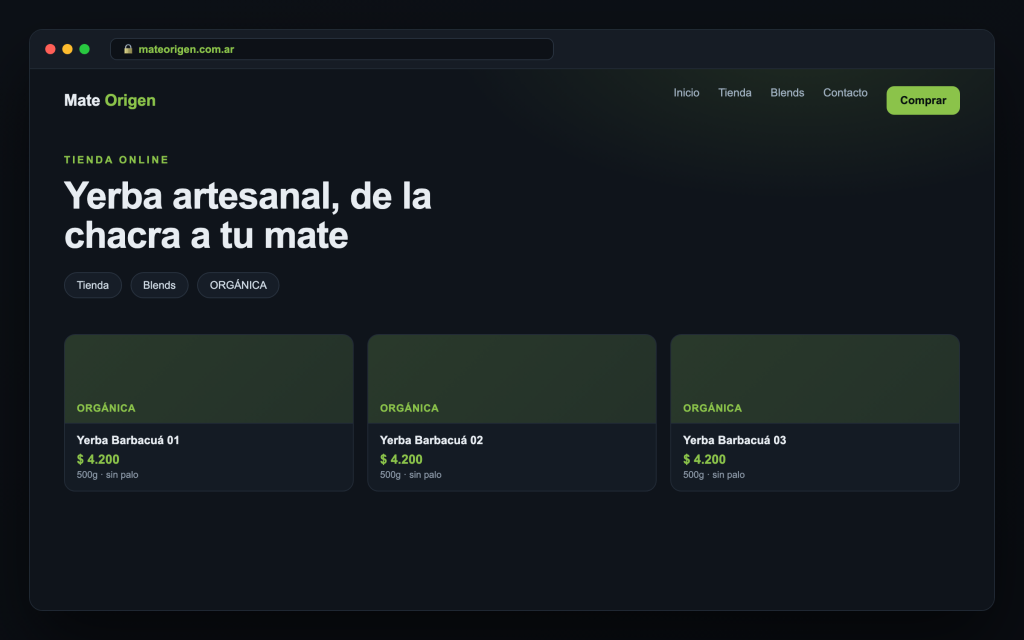1024x640 pixels.
Task: Select the ORGÁNICA filter pill
Action: tap(238, 285)
